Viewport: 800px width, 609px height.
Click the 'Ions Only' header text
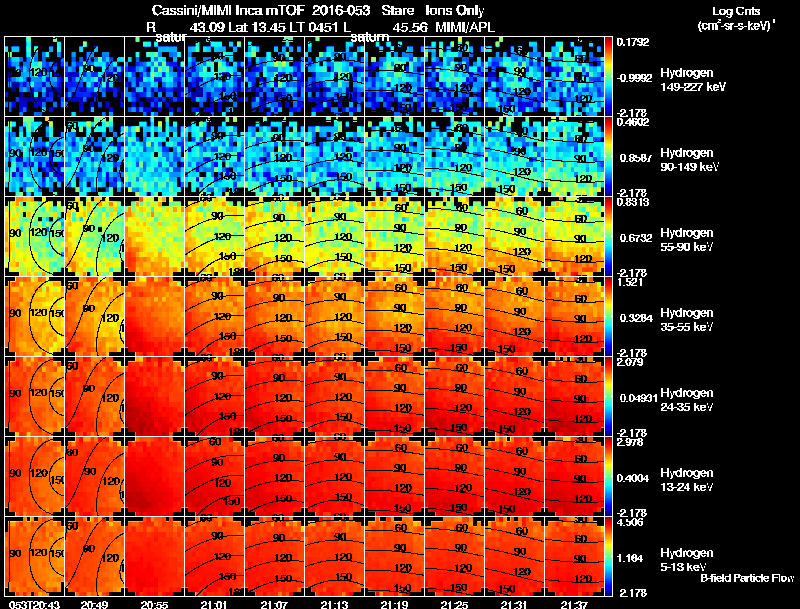(455, 11)
